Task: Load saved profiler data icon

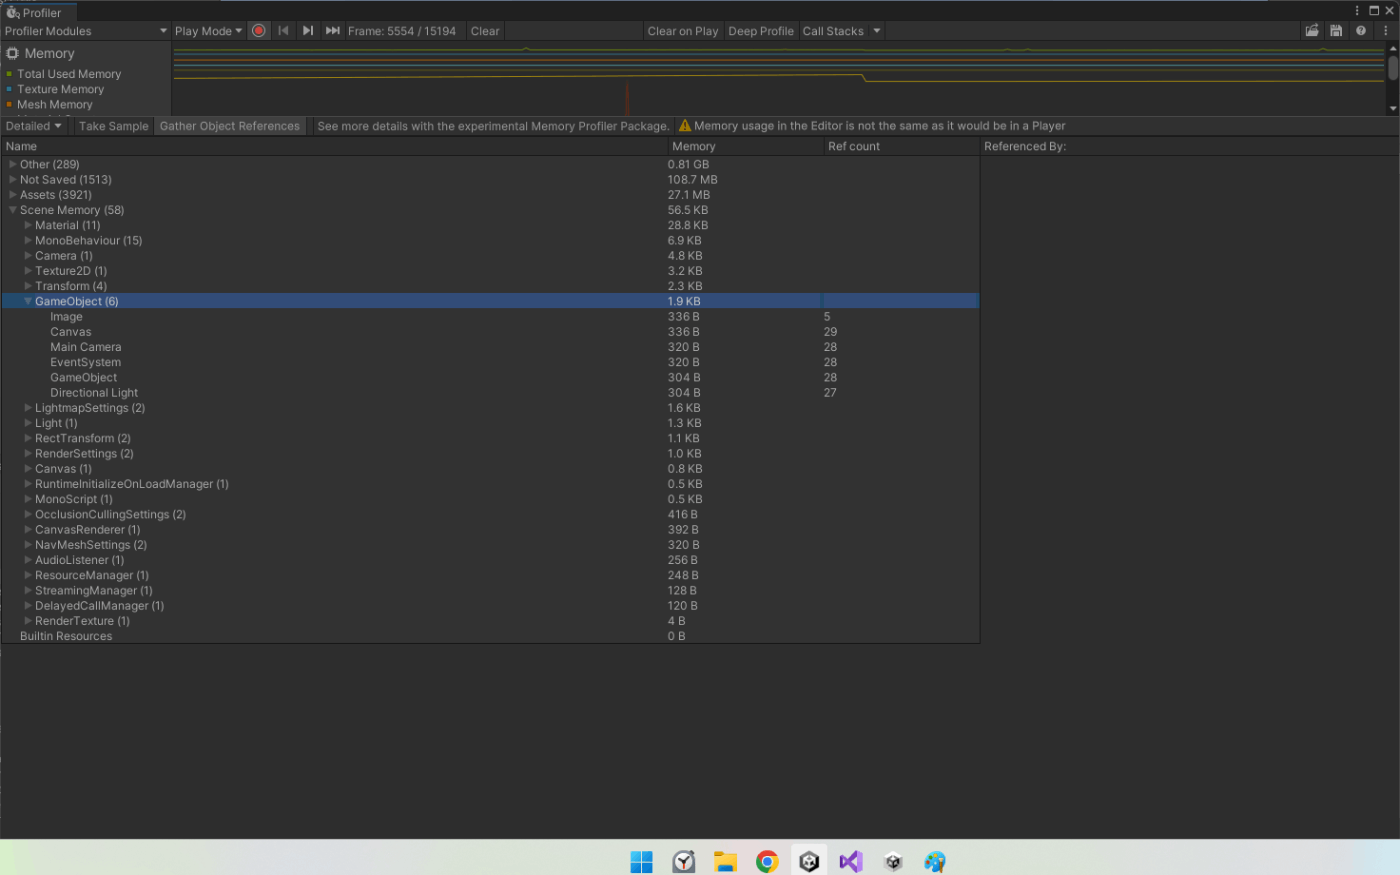Action: 1312,31
